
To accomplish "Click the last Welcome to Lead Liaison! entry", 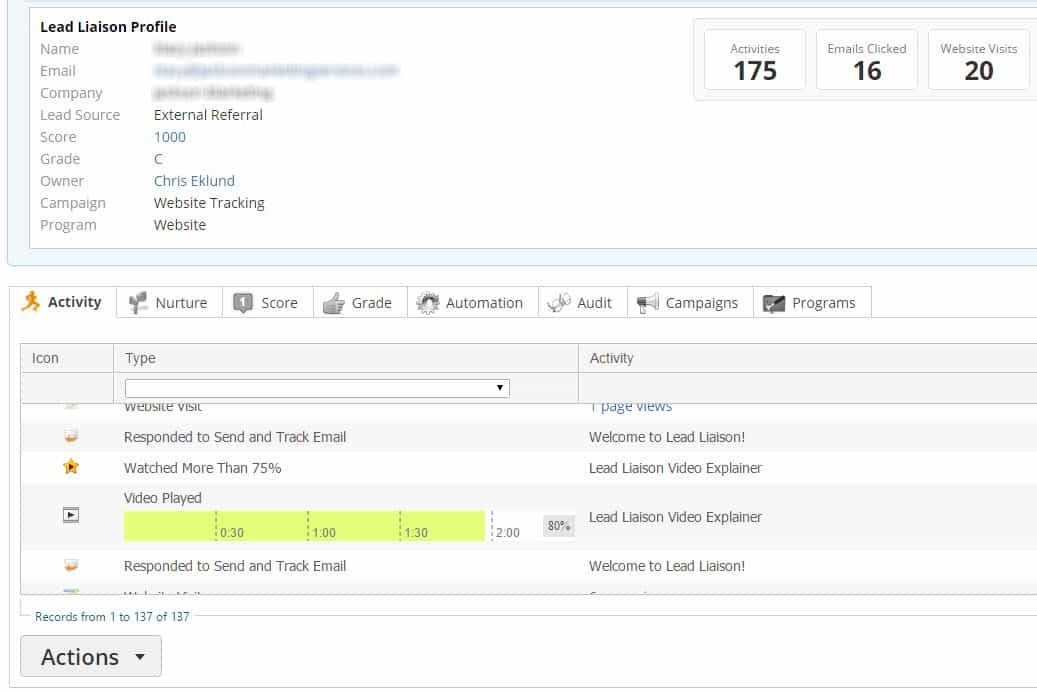I will tap(667, 566).
